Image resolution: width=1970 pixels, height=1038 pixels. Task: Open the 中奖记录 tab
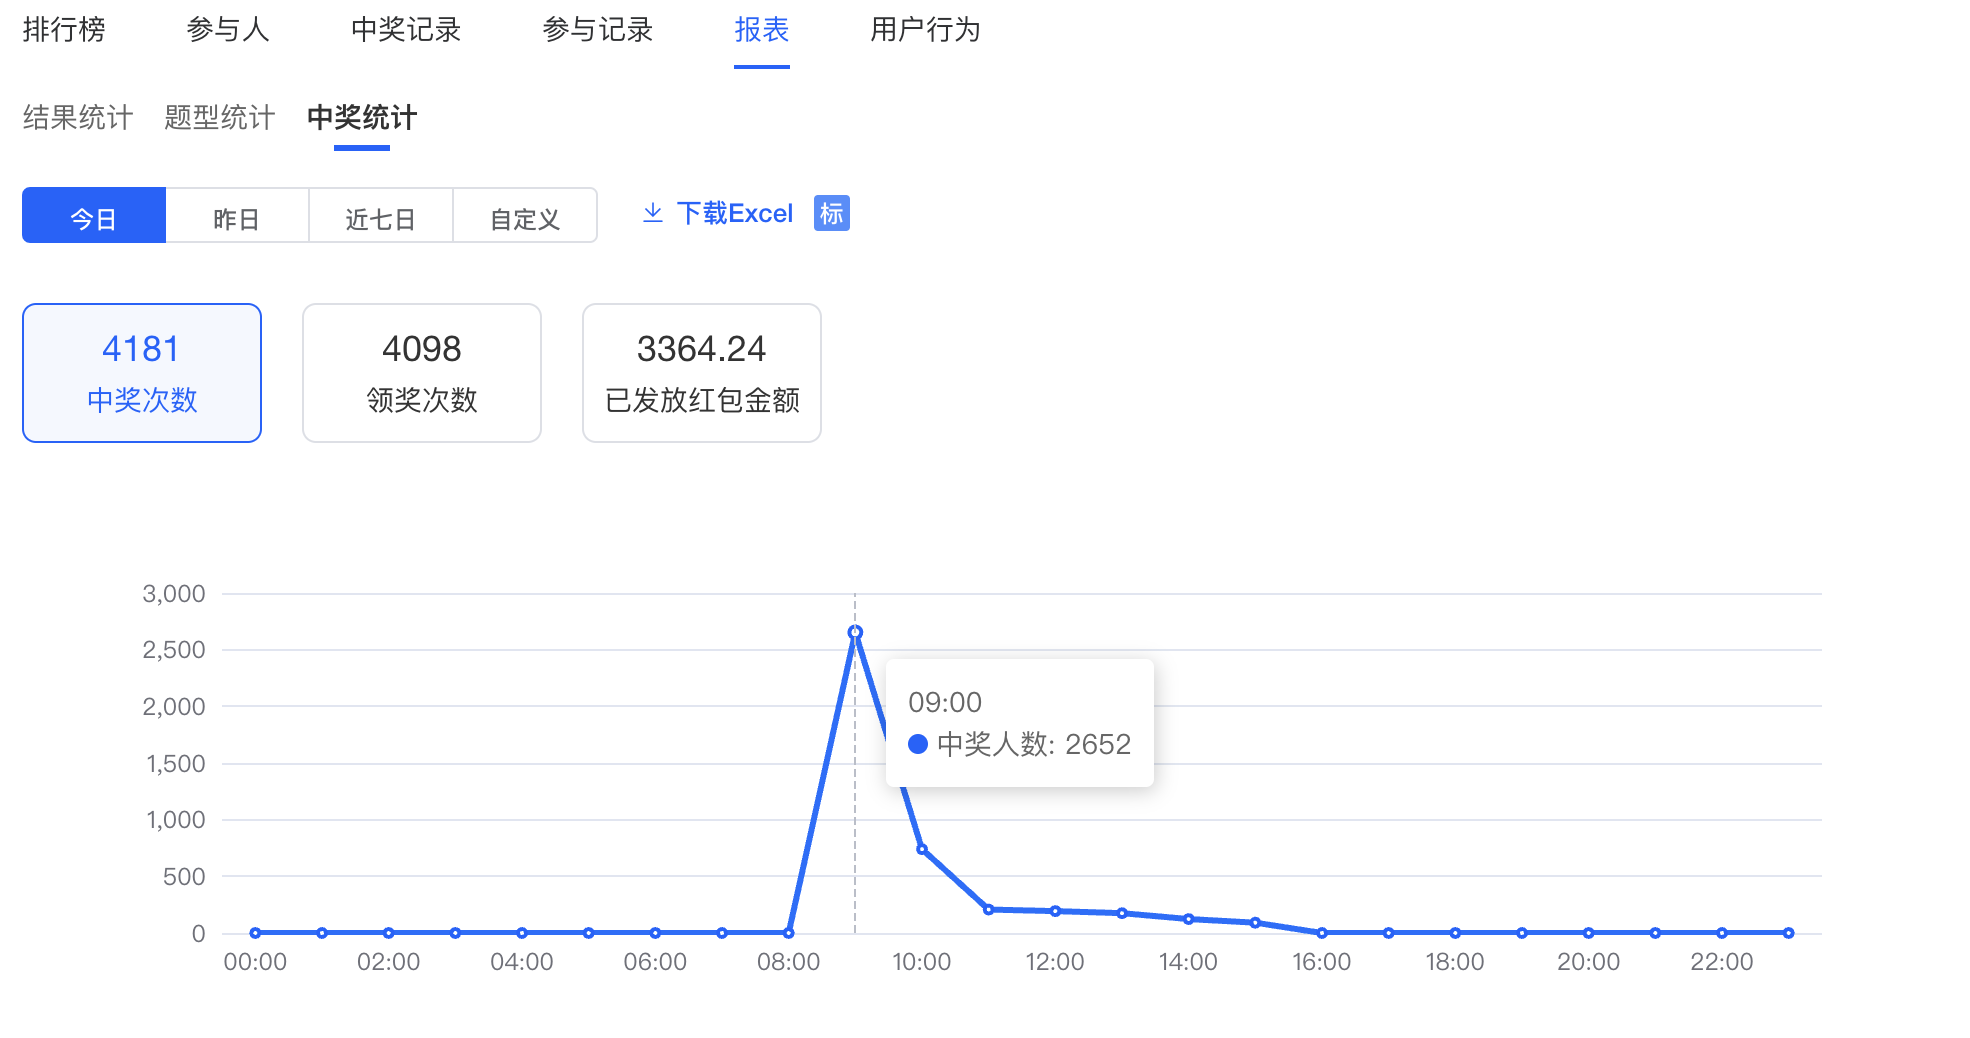pos(406,30)
